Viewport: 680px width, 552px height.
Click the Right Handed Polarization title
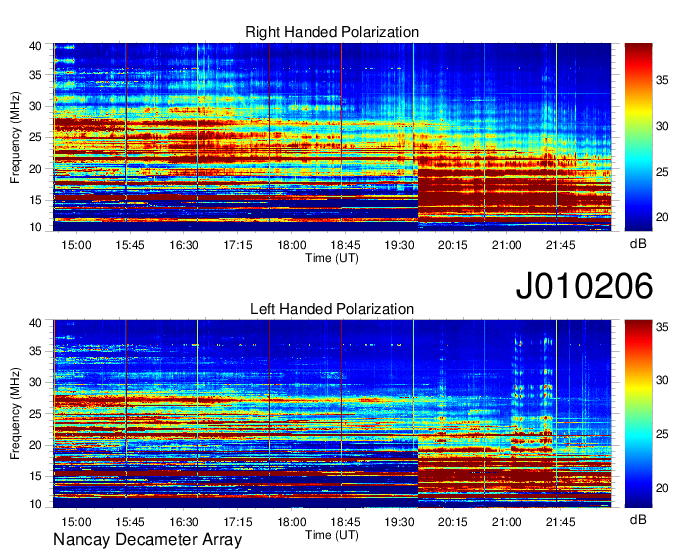(x=332, y=32)
